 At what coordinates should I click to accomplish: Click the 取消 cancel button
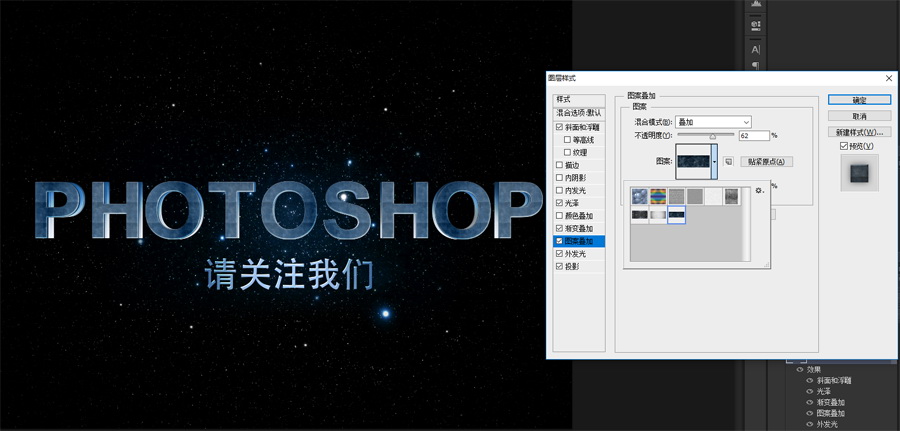click(x=859, y=116)
